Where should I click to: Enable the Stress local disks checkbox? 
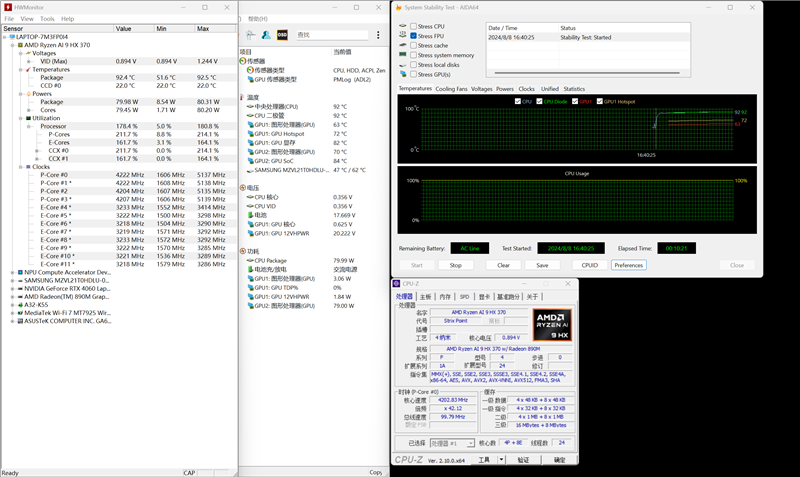(414, 65)
